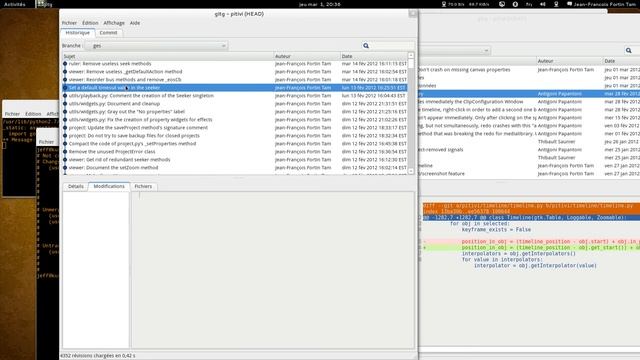Click Auteur column header in background gitg window
640x360 pixels.
tap(569, 61)
